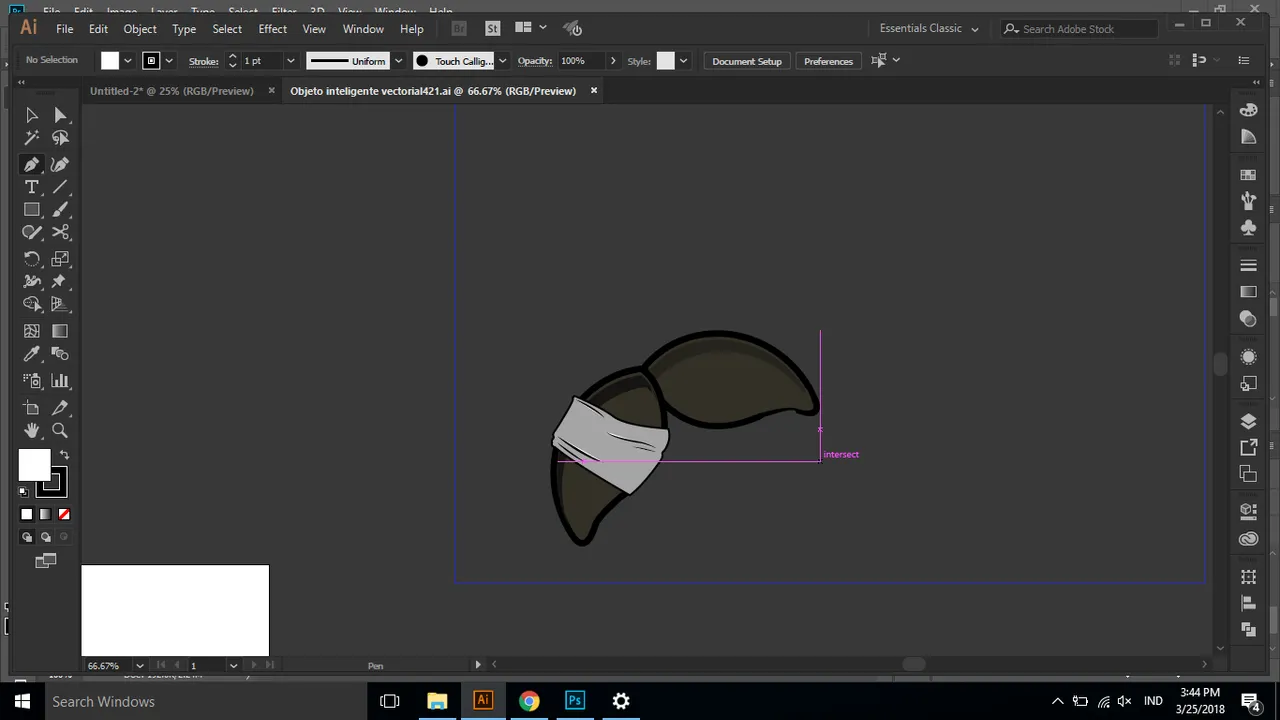The height and width of the screenshot is (720, 1280).
Task: Select the Selection (black arrow) tool
Action: point(32,115)
